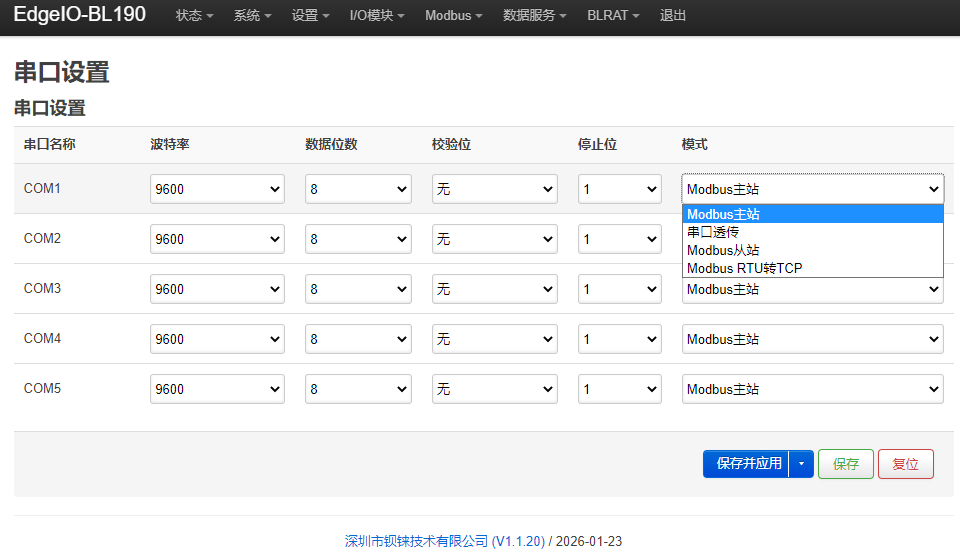The width and height of the screenshot is (960, 558).
Task: Open COM5 parity dropdown
Action: pos(495,389)
